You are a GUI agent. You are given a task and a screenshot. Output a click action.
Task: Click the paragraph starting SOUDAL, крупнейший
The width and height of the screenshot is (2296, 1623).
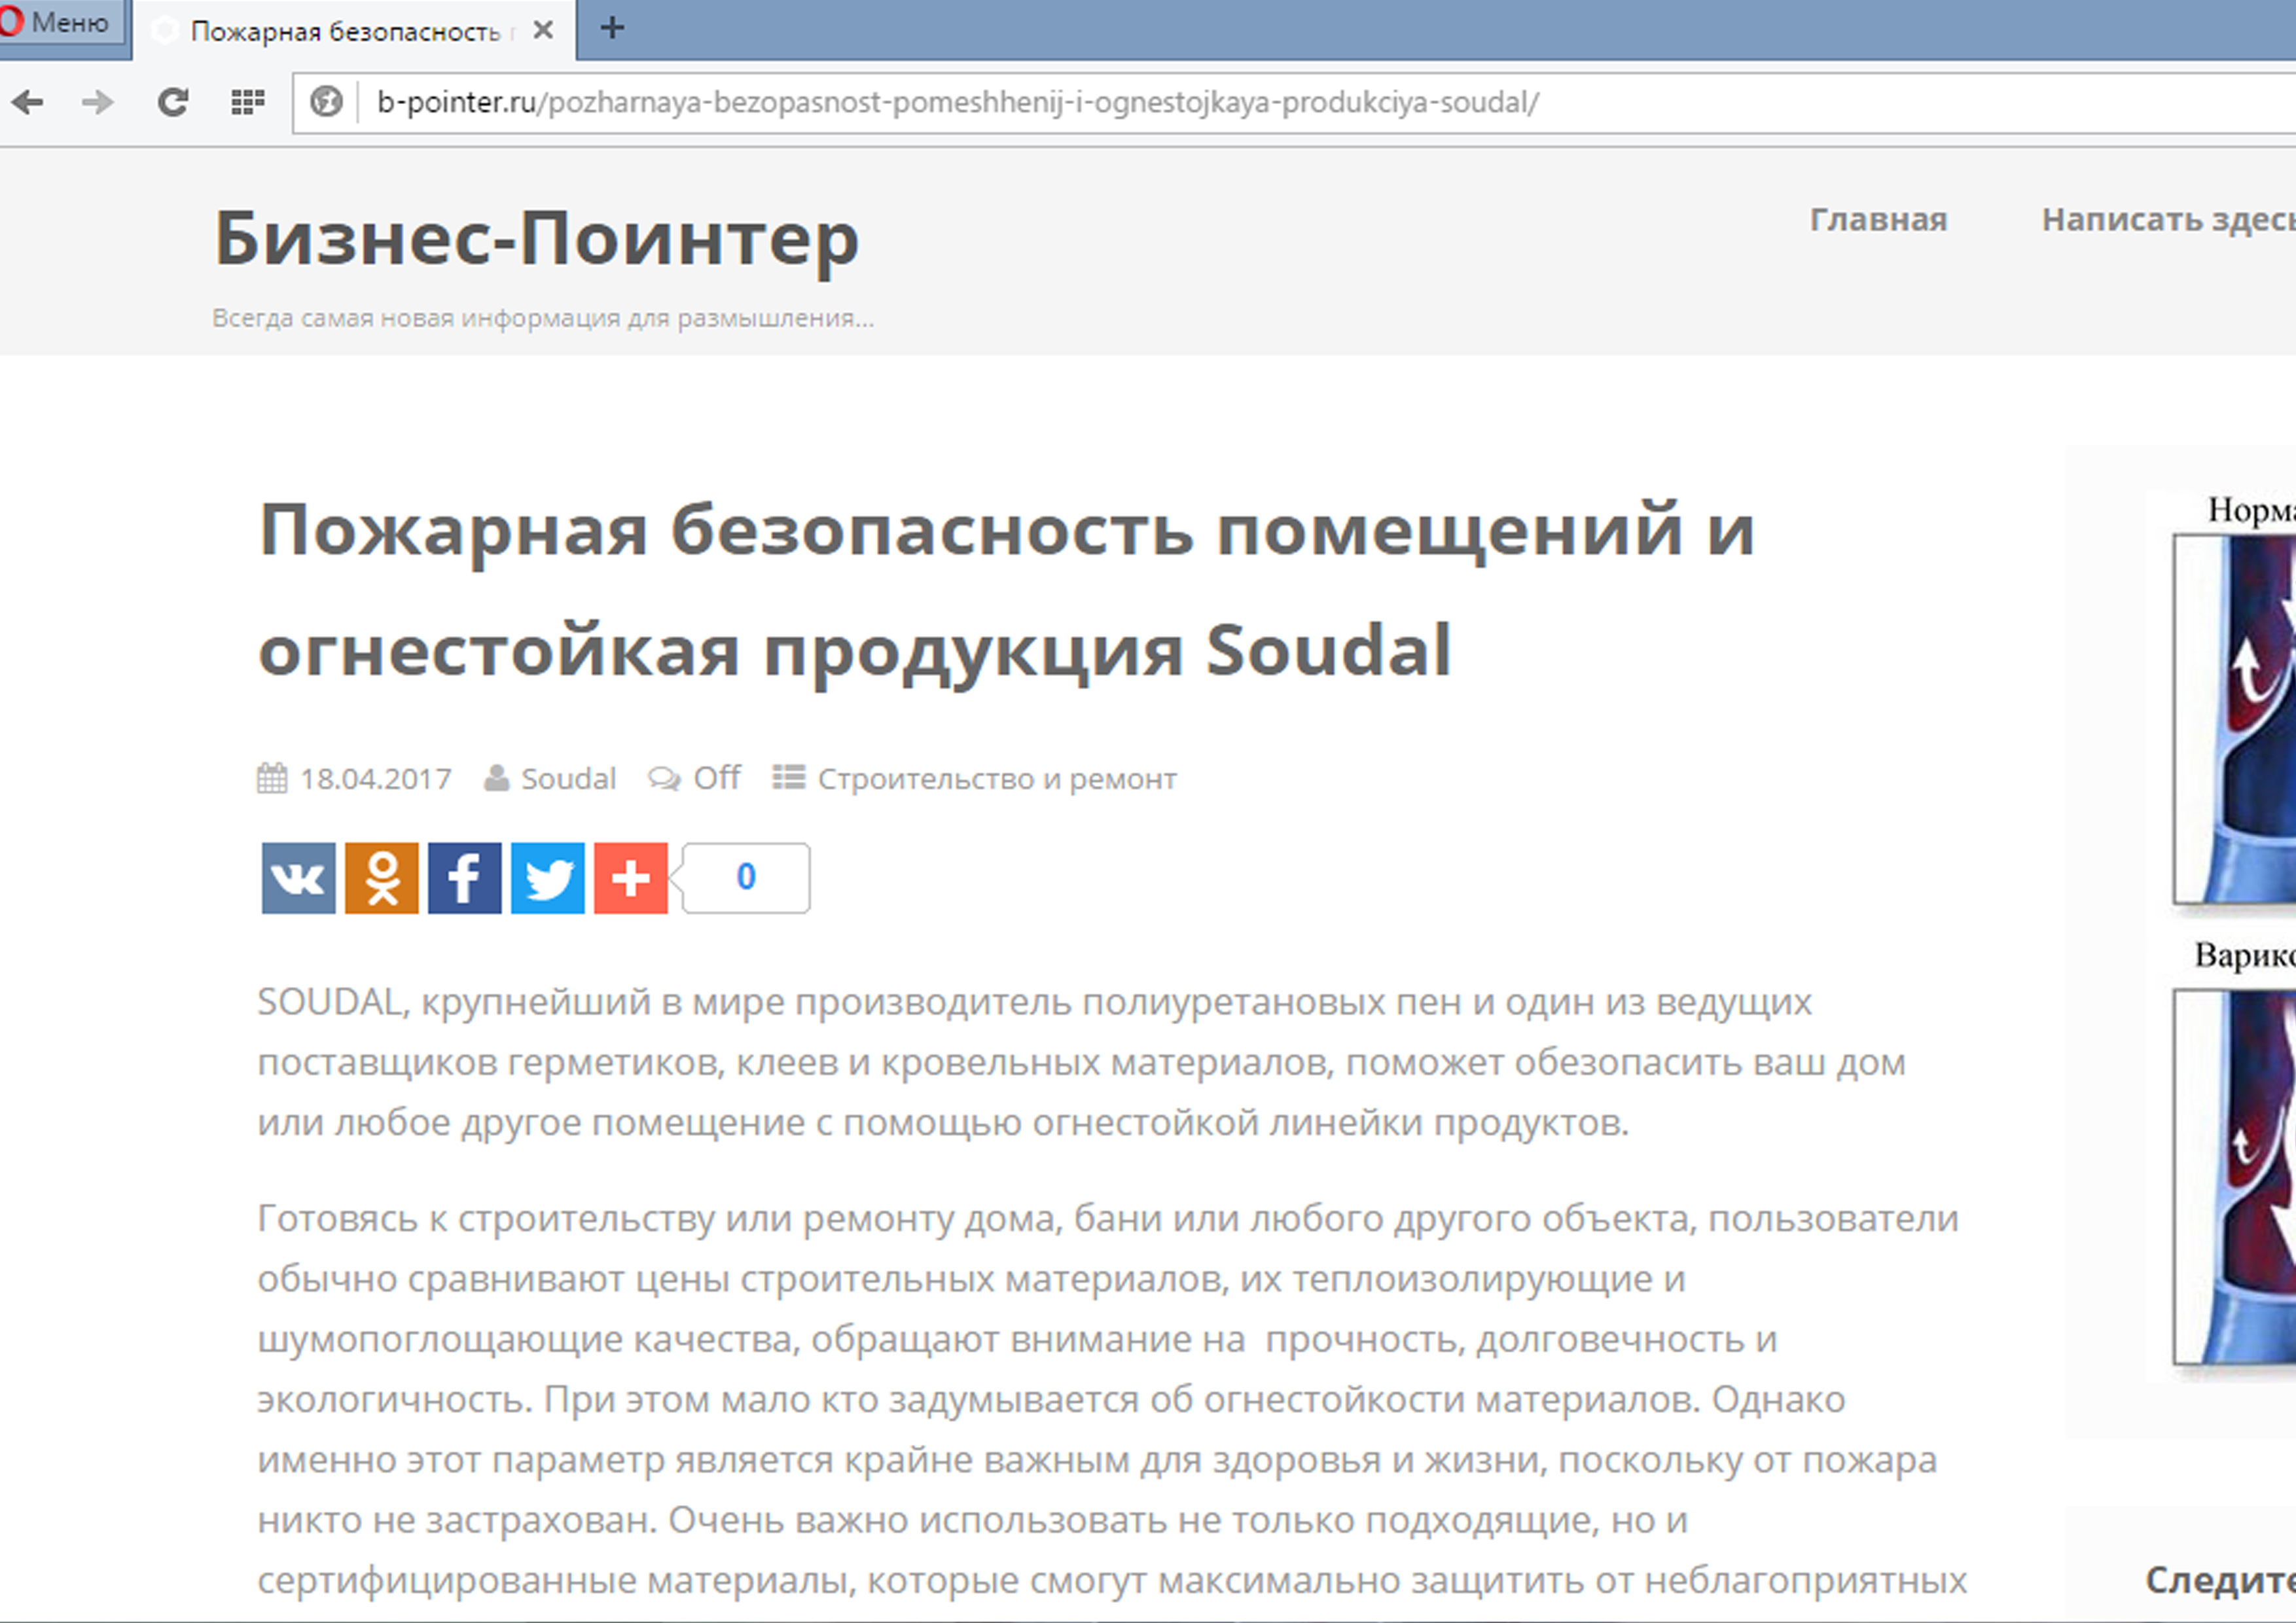(1082, 1062)
